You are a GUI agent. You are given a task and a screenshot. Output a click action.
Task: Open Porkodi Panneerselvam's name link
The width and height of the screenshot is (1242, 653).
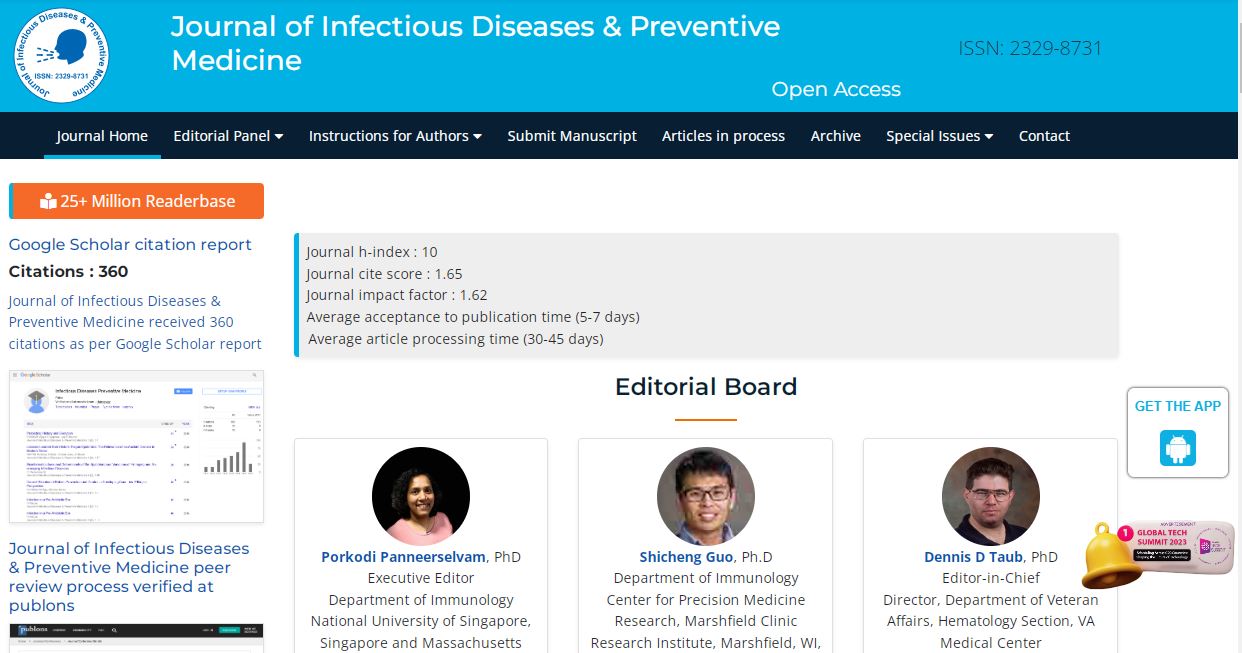pos(404,556)
